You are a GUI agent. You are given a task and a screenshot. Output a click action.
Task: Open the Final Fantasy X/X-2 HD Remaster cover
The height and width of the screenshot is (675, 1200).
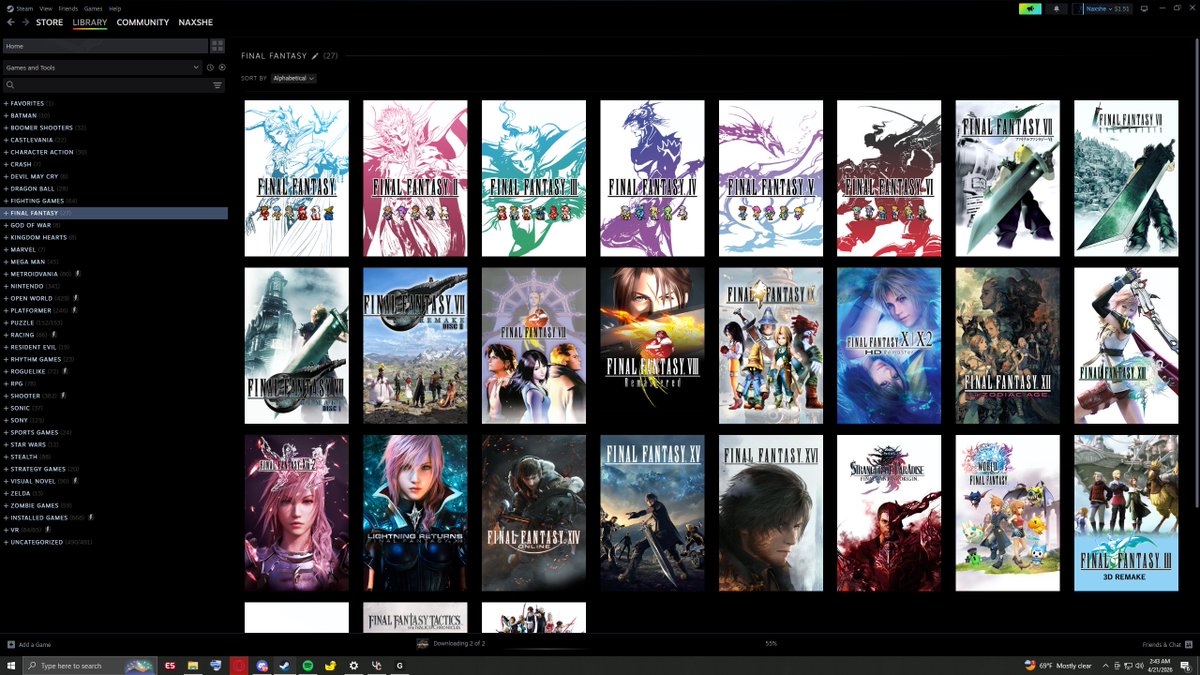point(889,346)
